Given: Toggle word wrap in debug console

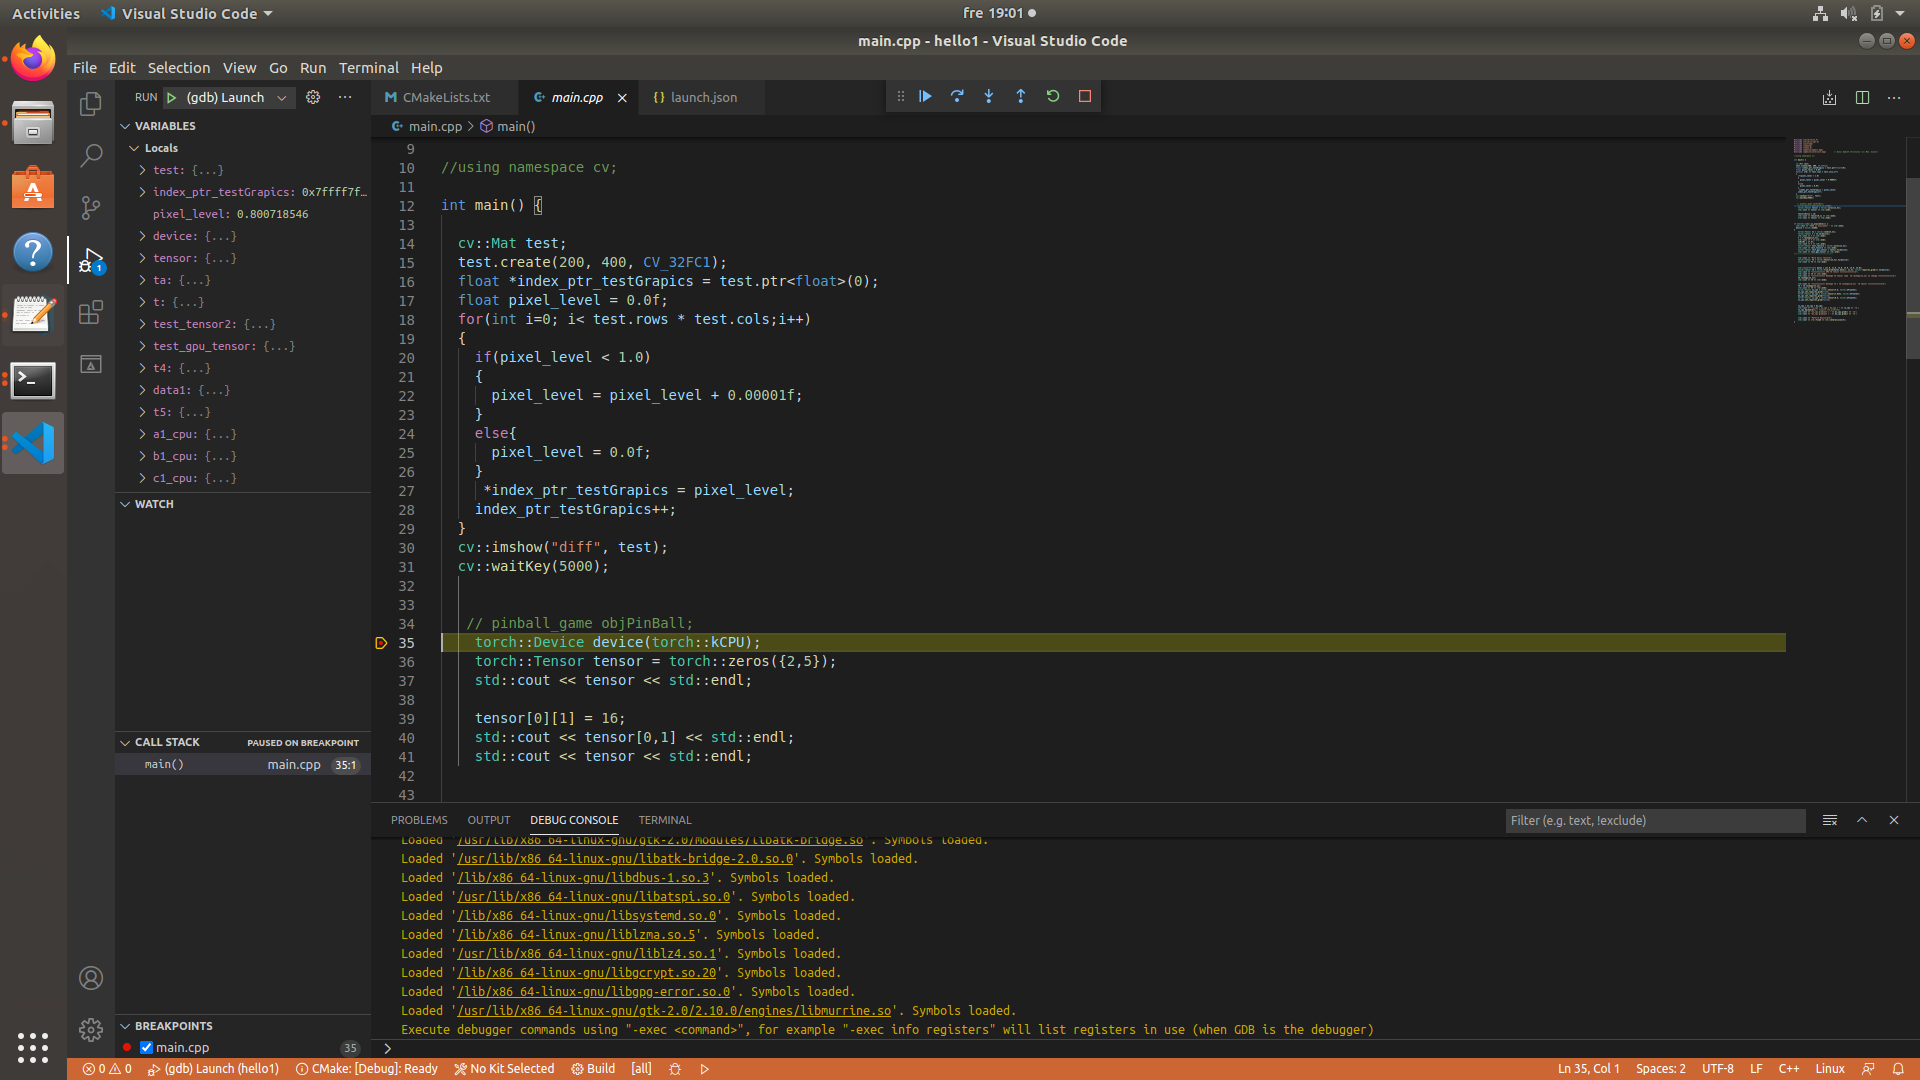Looking at the screenshot, I should pos(1830,820).
